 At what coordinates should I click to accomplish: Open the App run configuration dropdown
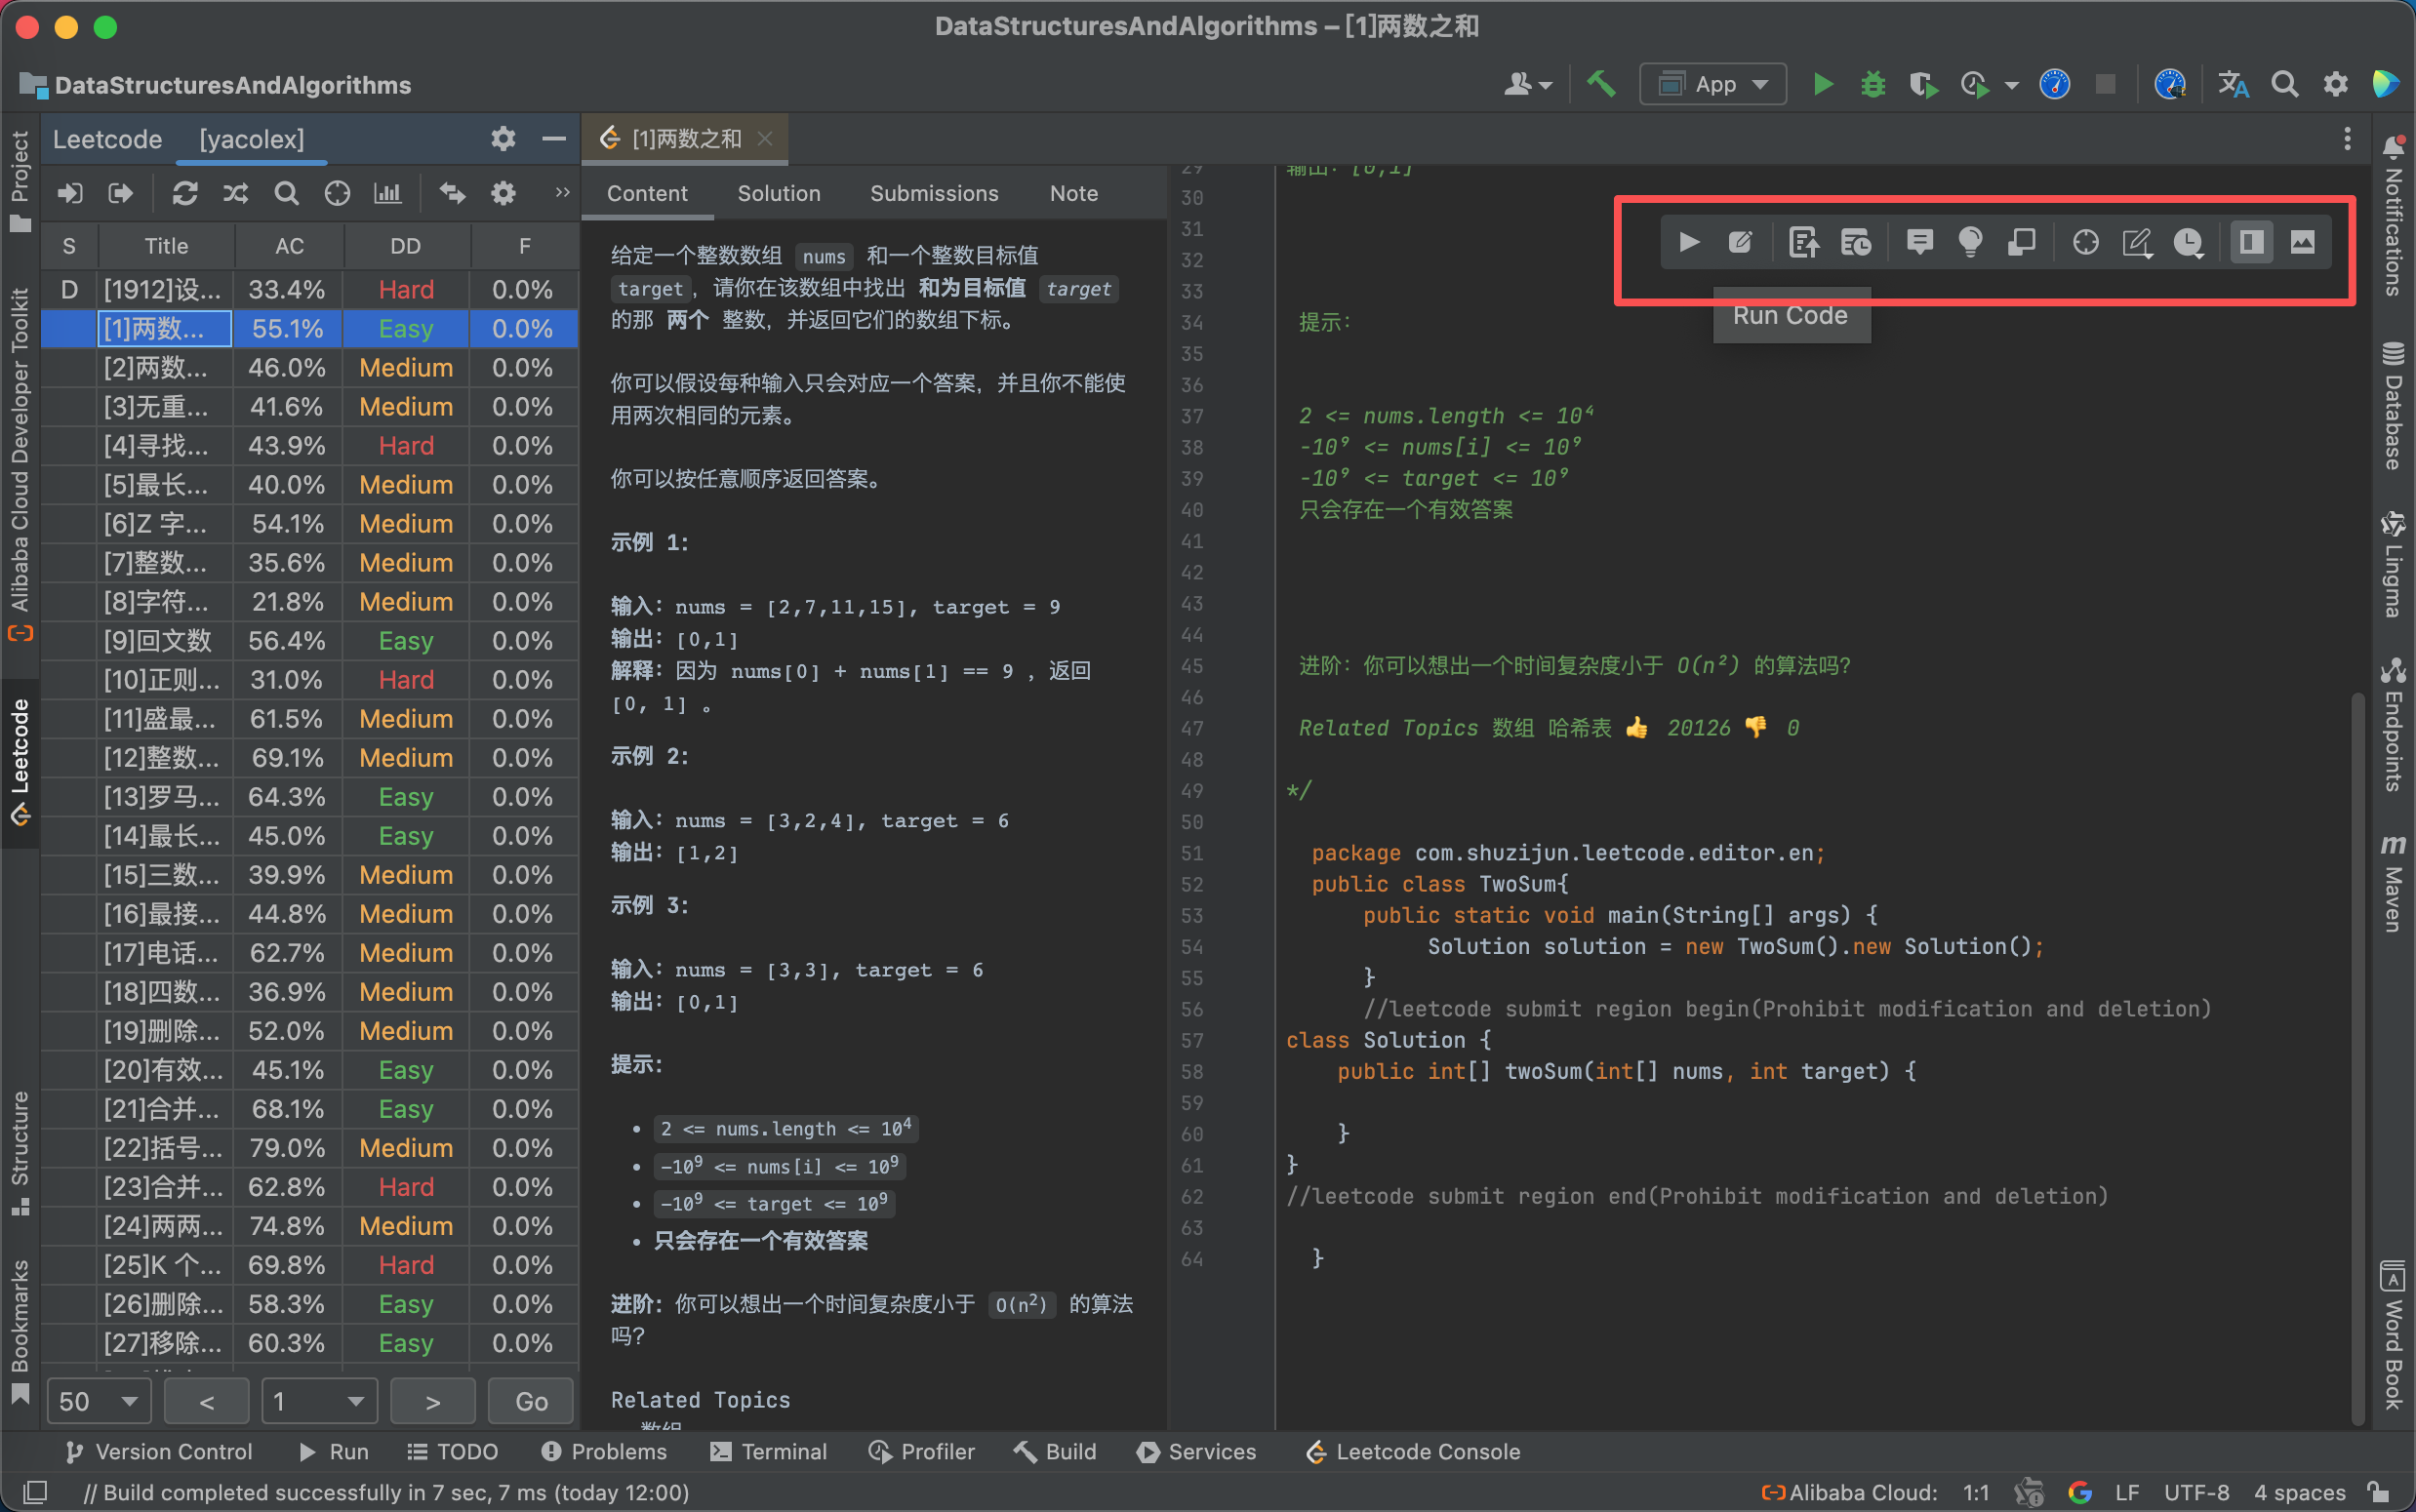tap(1713, 84)
